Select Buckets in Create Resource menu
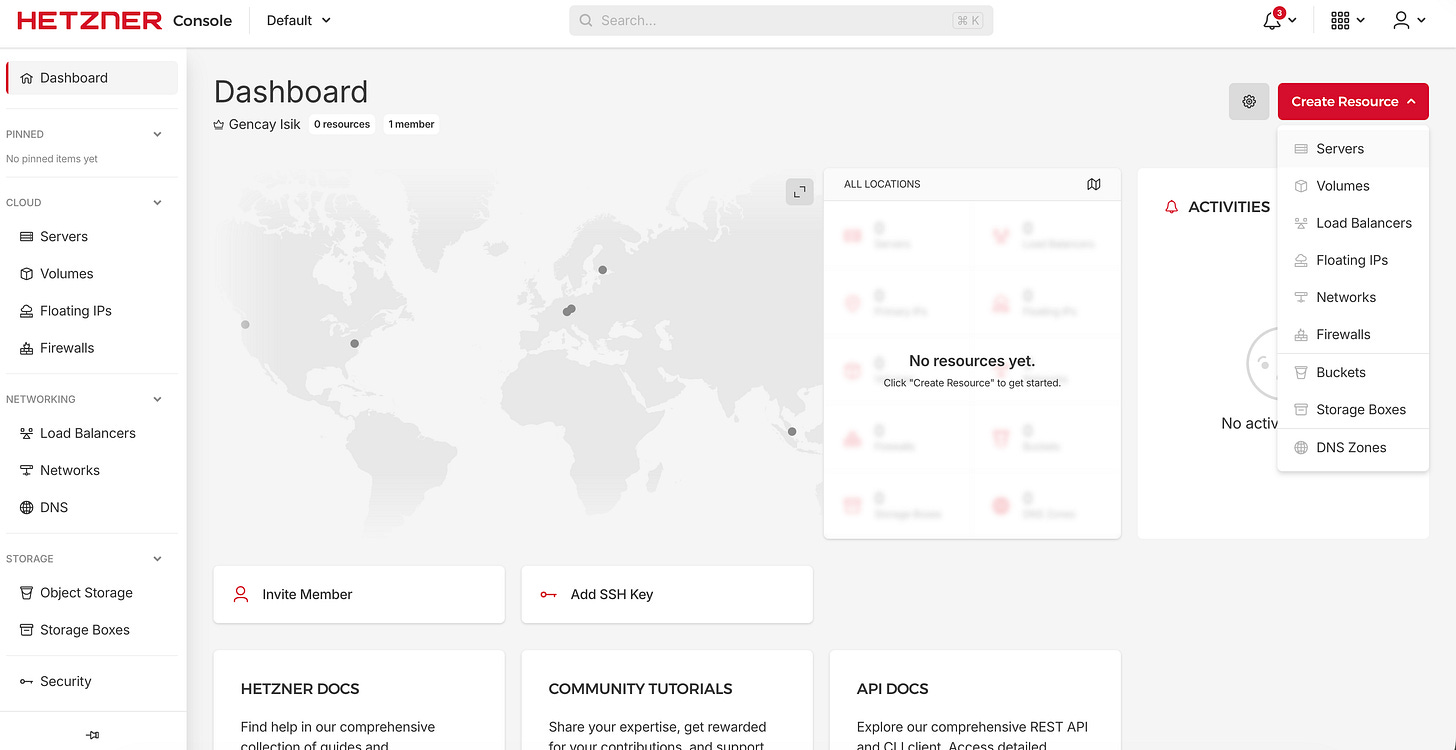The height and width of the screenshot is (750, 1456). pos(1353,372)
